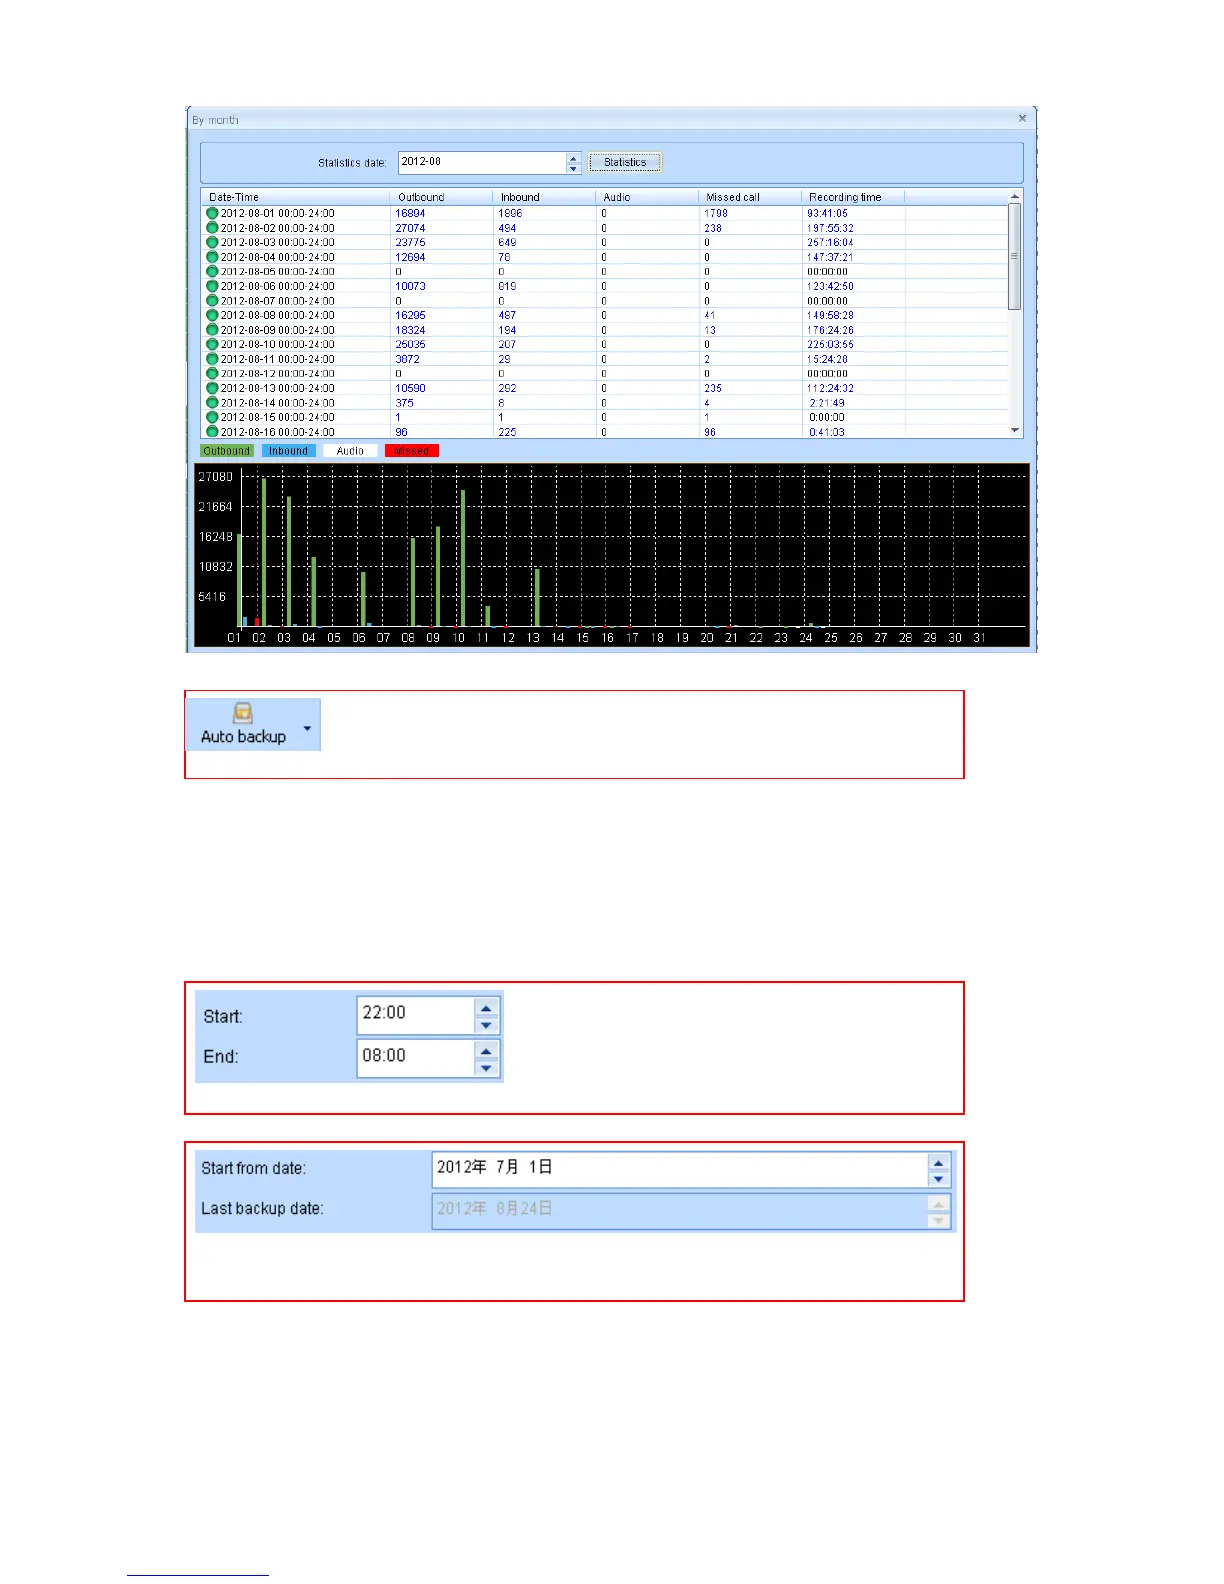Decrease the Start from date with down arrow
1224x1584 pixels.
pyautogui.click(x=938, y=1179)
